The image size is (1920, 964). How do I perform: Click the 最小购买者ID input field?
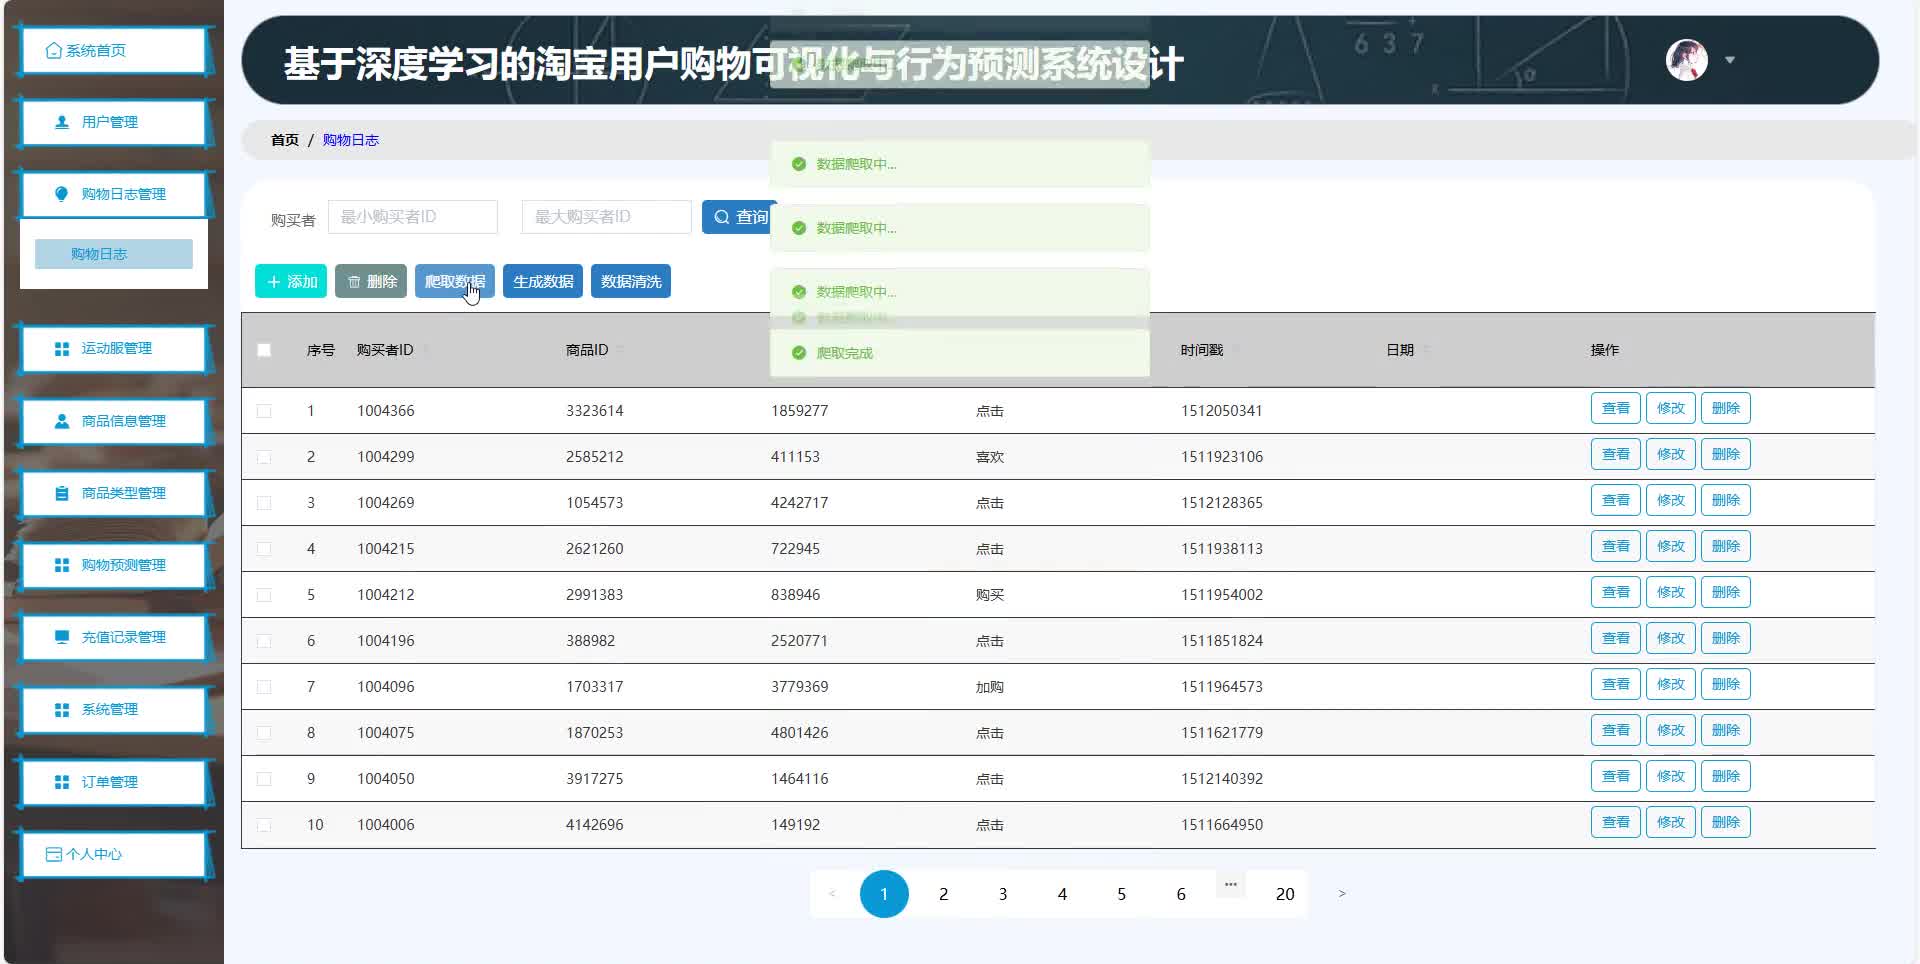coord(413,216)
